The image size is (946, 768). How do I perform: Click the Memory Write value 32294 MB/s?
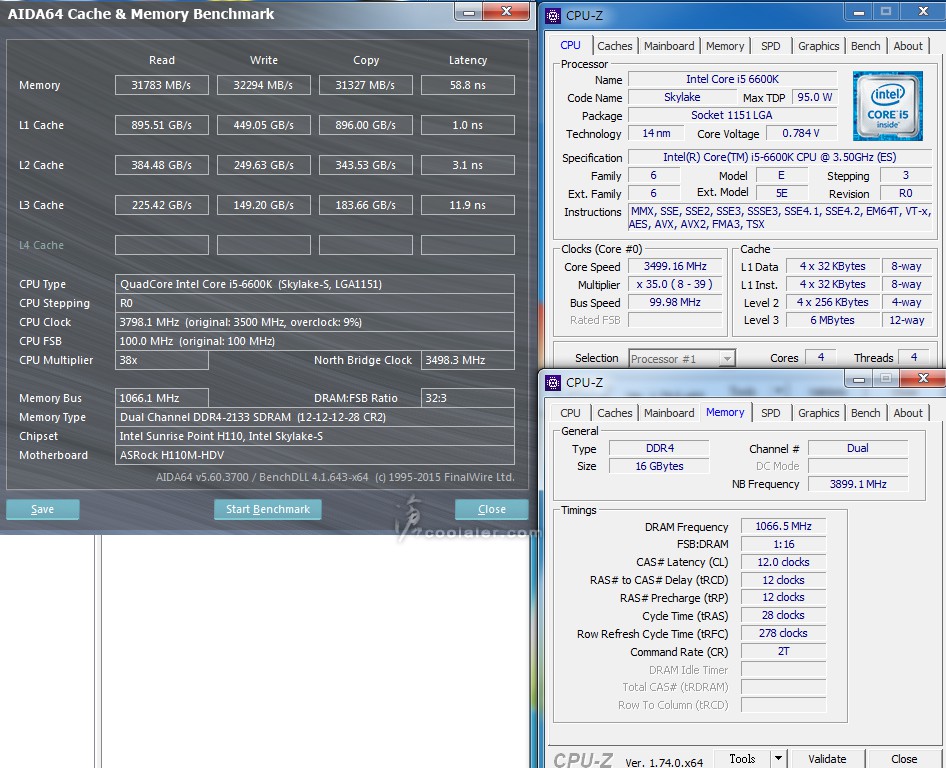point(264,85)
